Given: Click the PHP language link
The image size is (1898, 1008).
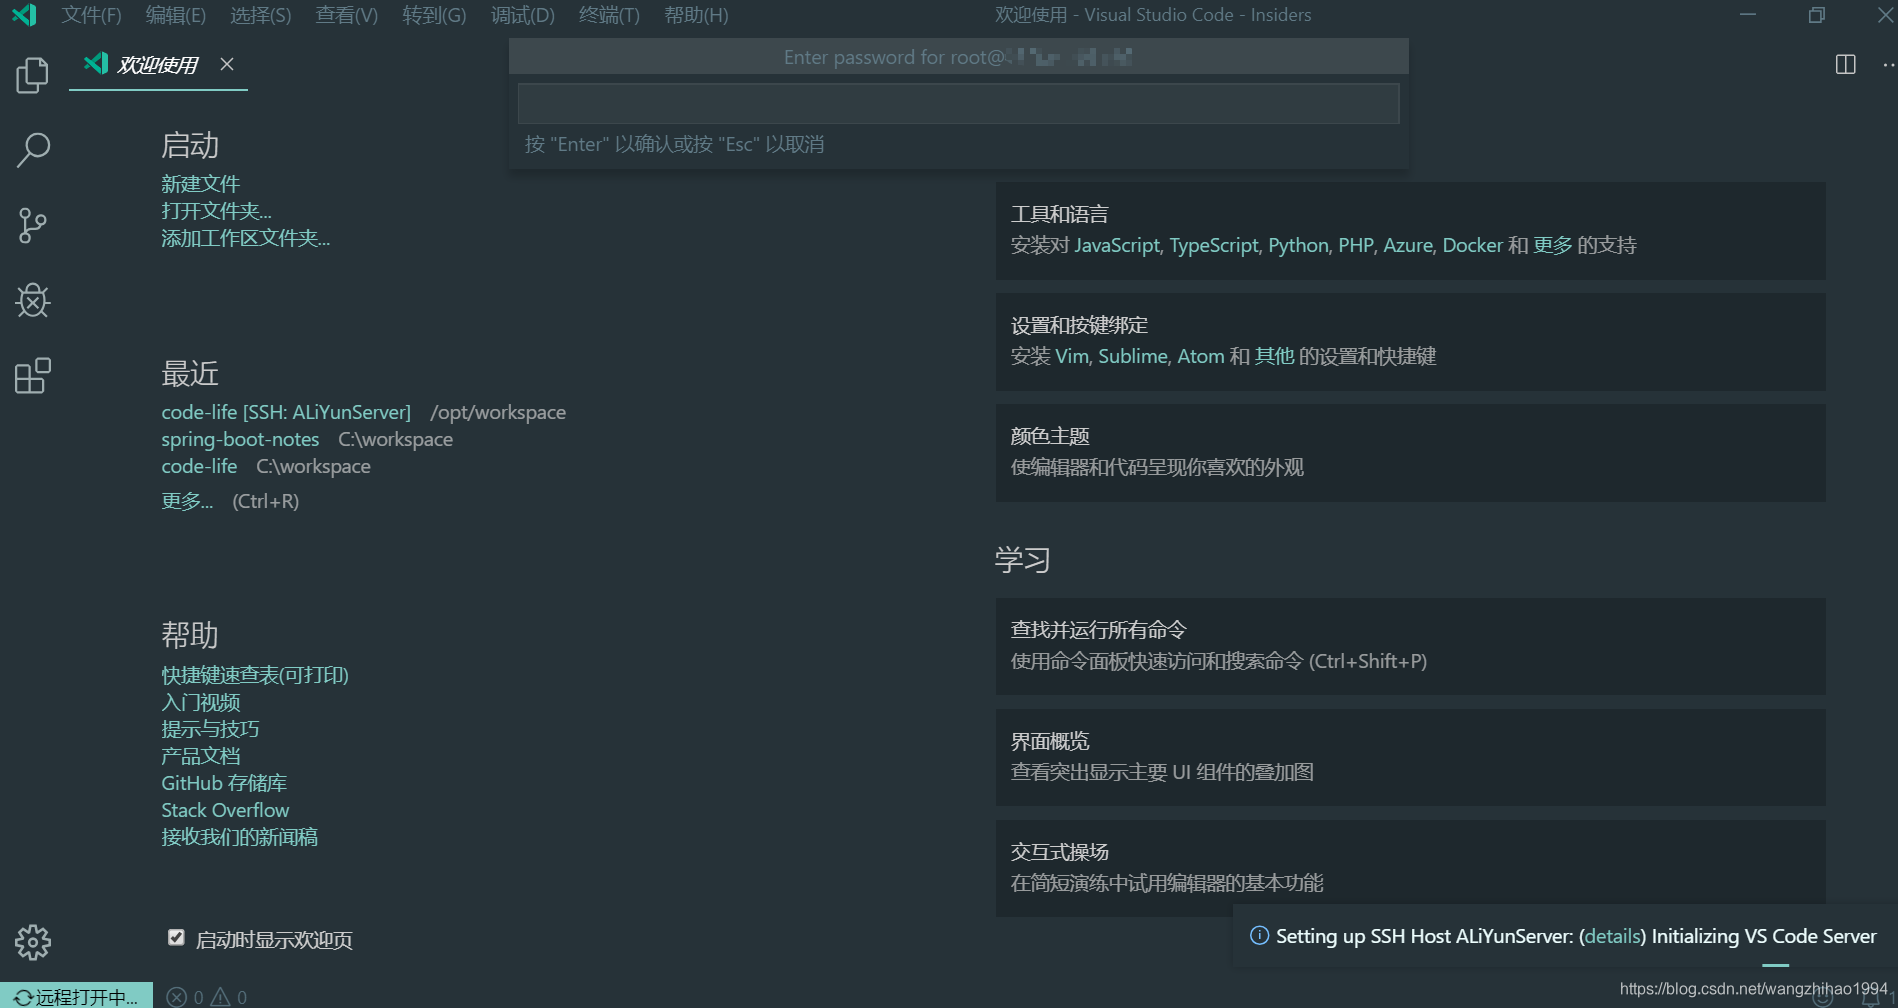Looking at the screenshot, I should point(1356,245).
